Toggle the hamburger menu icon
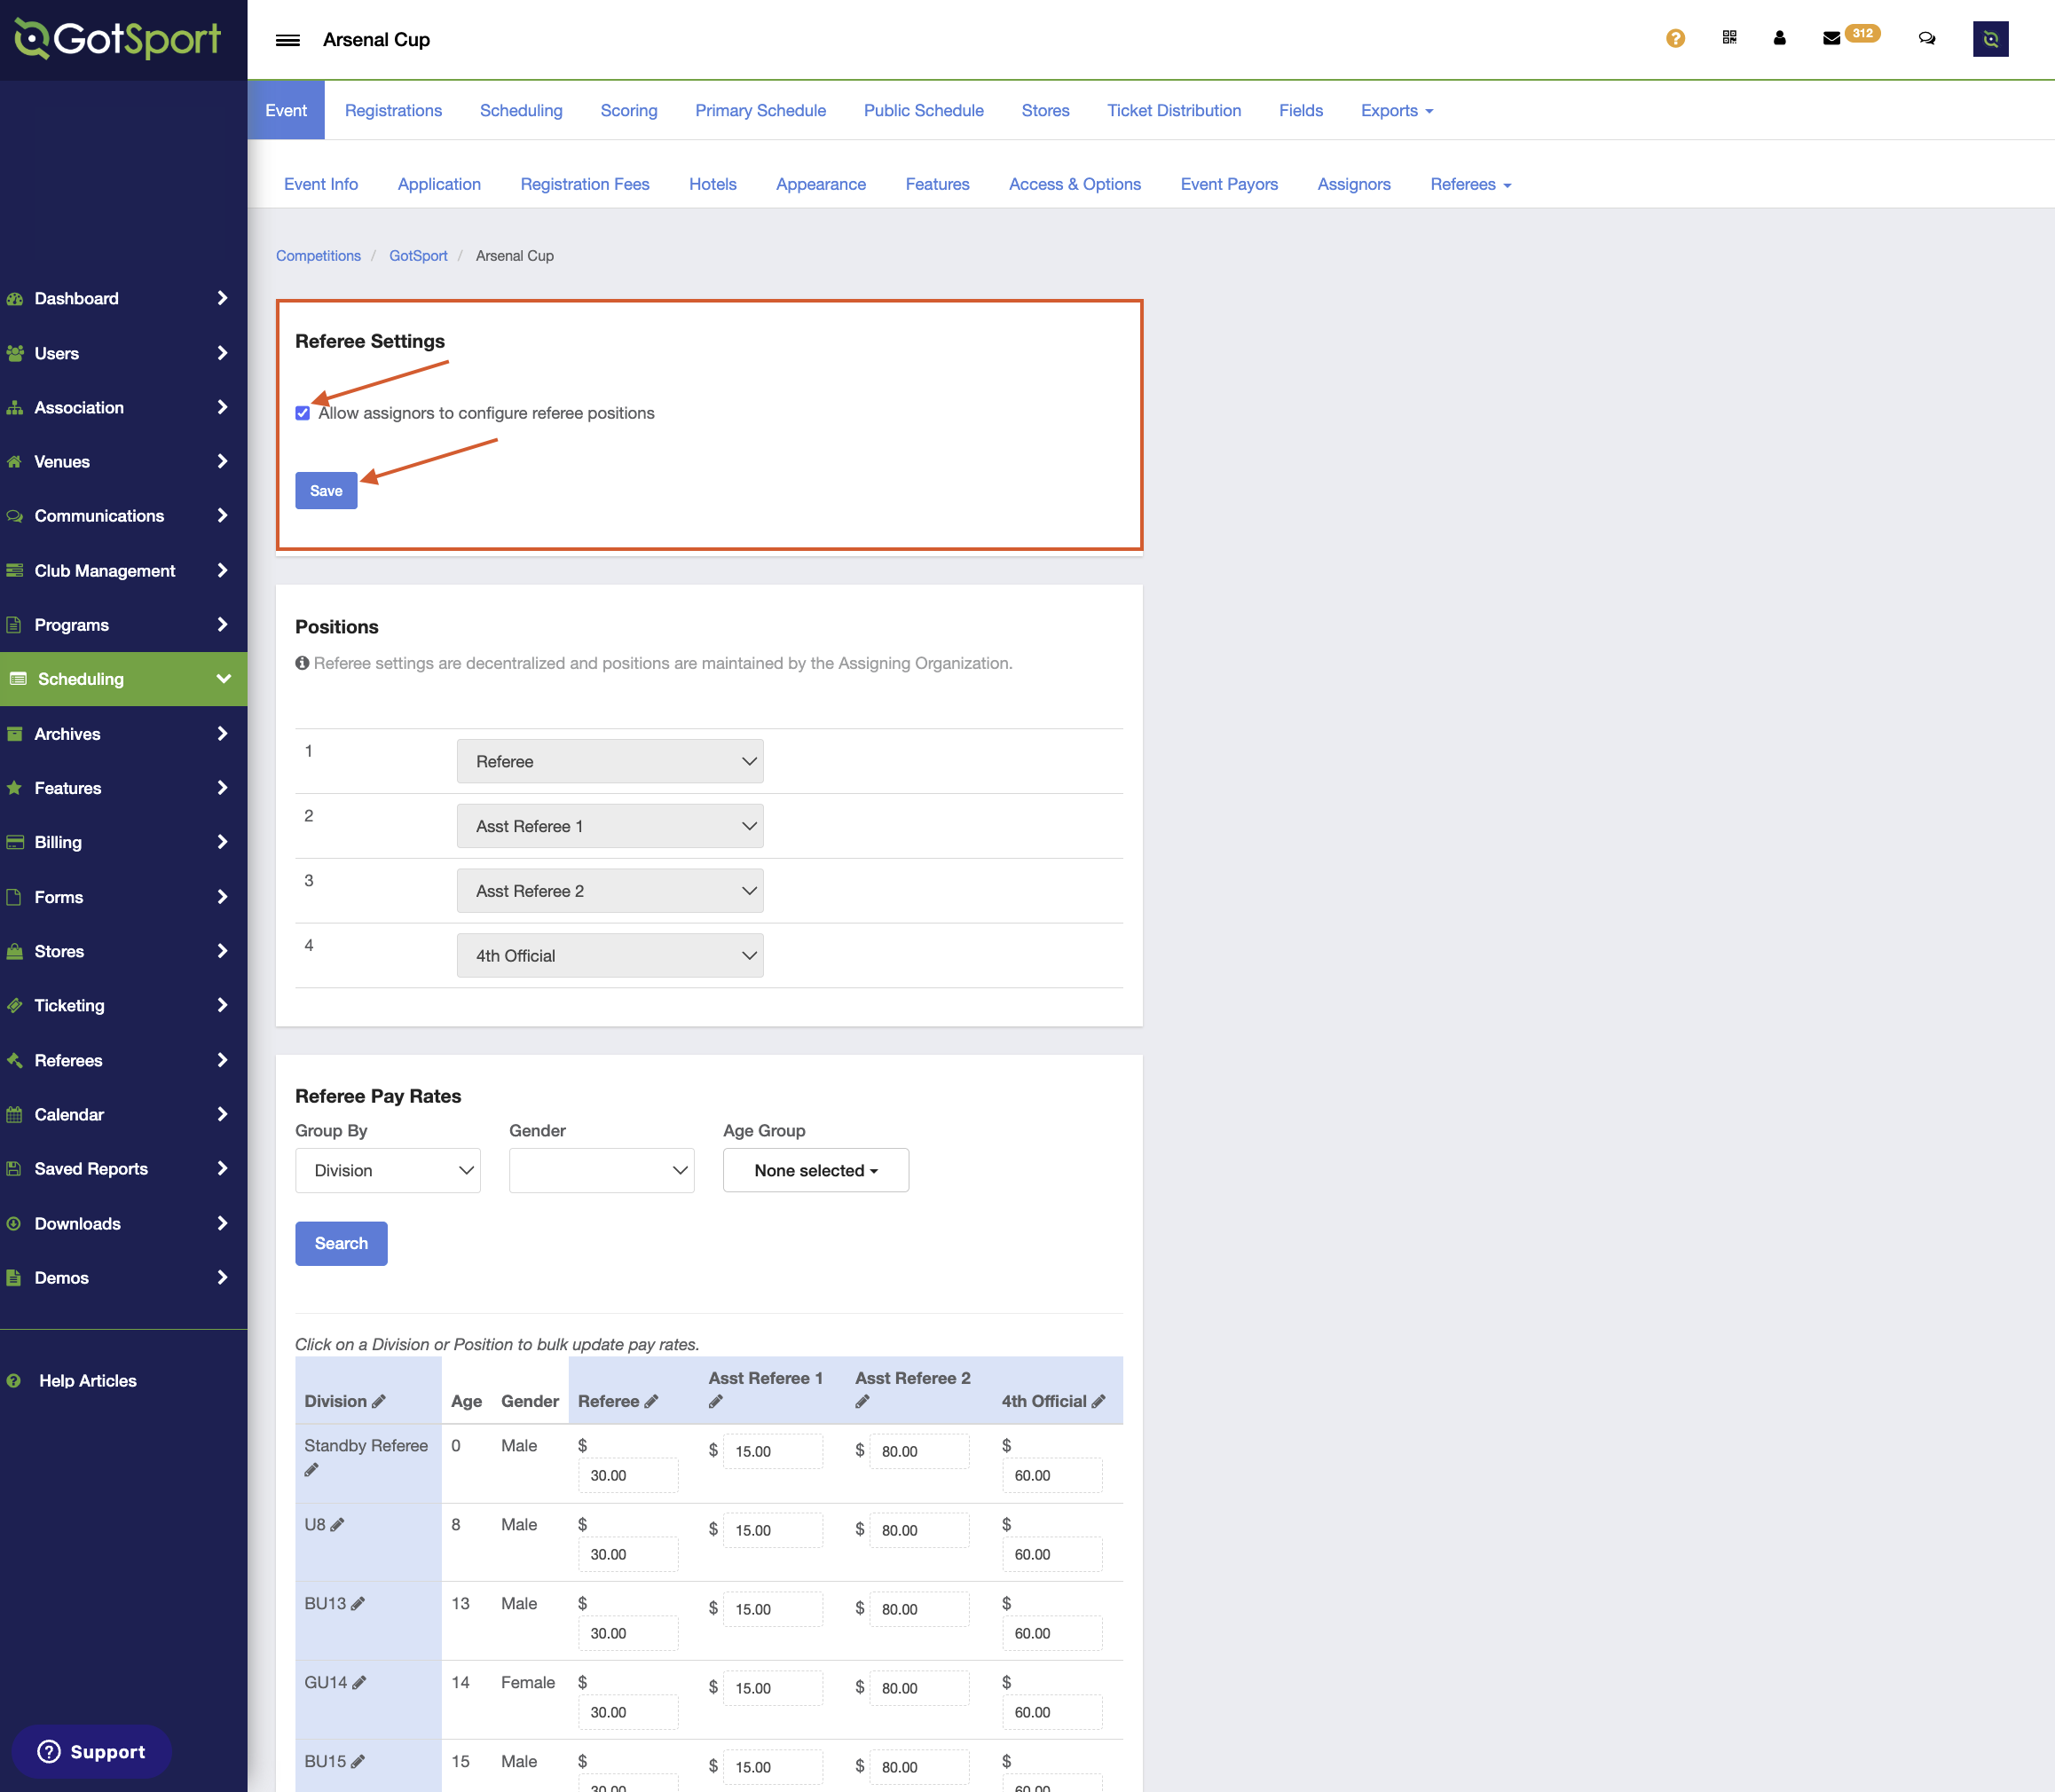This screenshot has height=1792, width=2055. coord(288,40)
